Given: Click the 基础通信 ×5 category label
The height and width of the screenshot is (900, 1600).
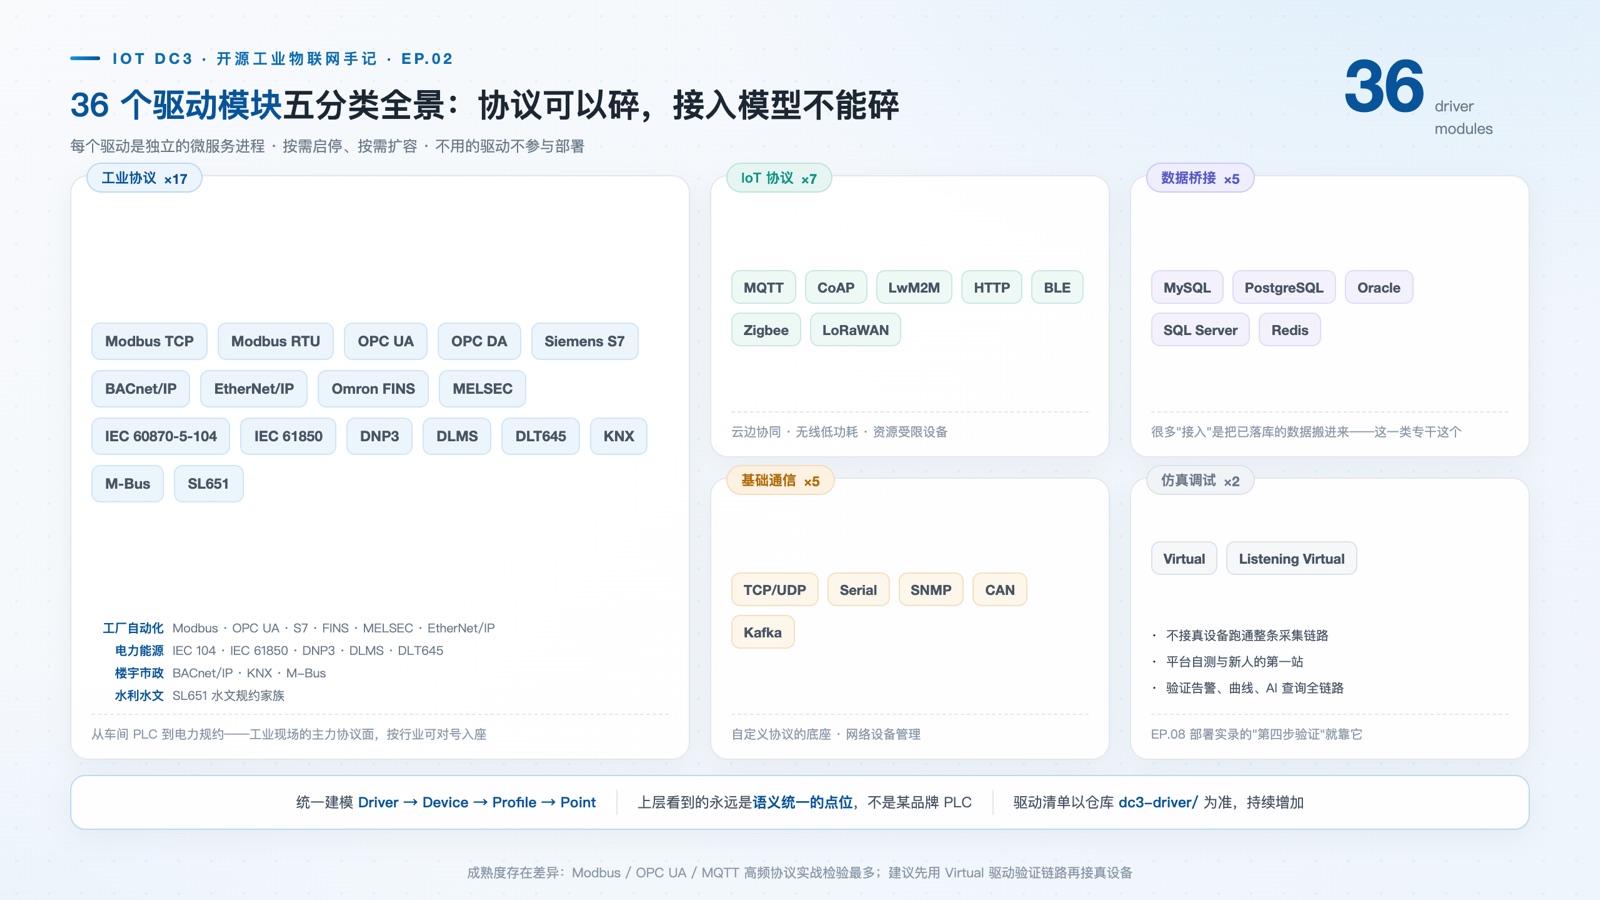Looking at the screenshot, I should click(780, 481).
